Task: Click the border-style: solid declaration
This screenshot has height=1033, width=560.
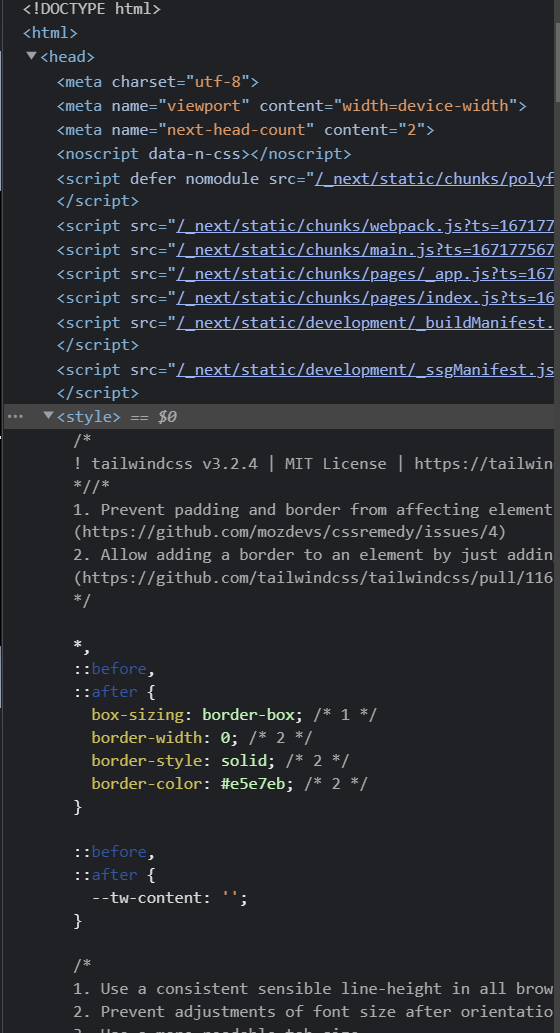Action: pyautogui.click(x=183, y=760)
